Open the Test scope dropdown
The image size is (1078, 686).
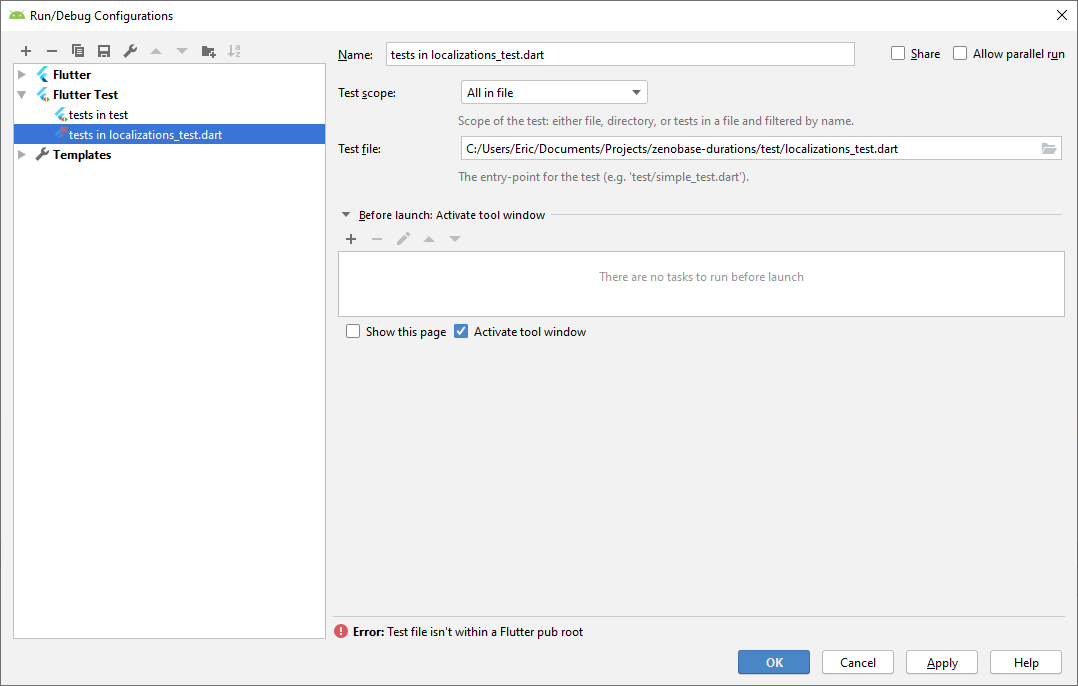tap(636, 91)
